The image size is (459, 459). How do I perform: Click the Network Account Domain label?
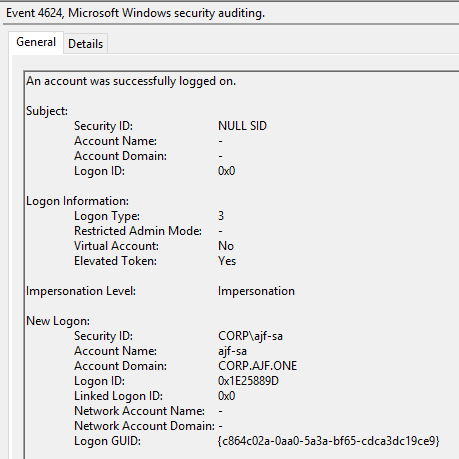pos(144,426)
